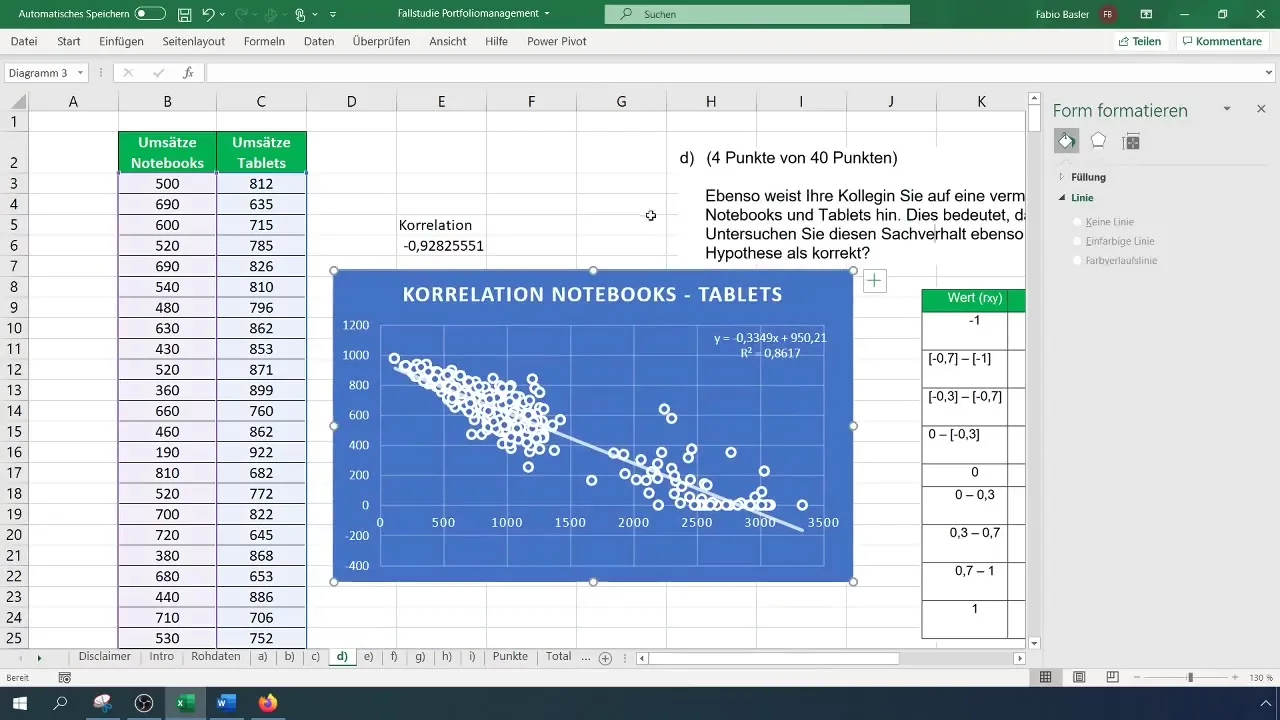Image resolution: width=1280 pixels, height=720 pixels.
Task: Add a new sheet with plus icon
Action: coord(605,657)
